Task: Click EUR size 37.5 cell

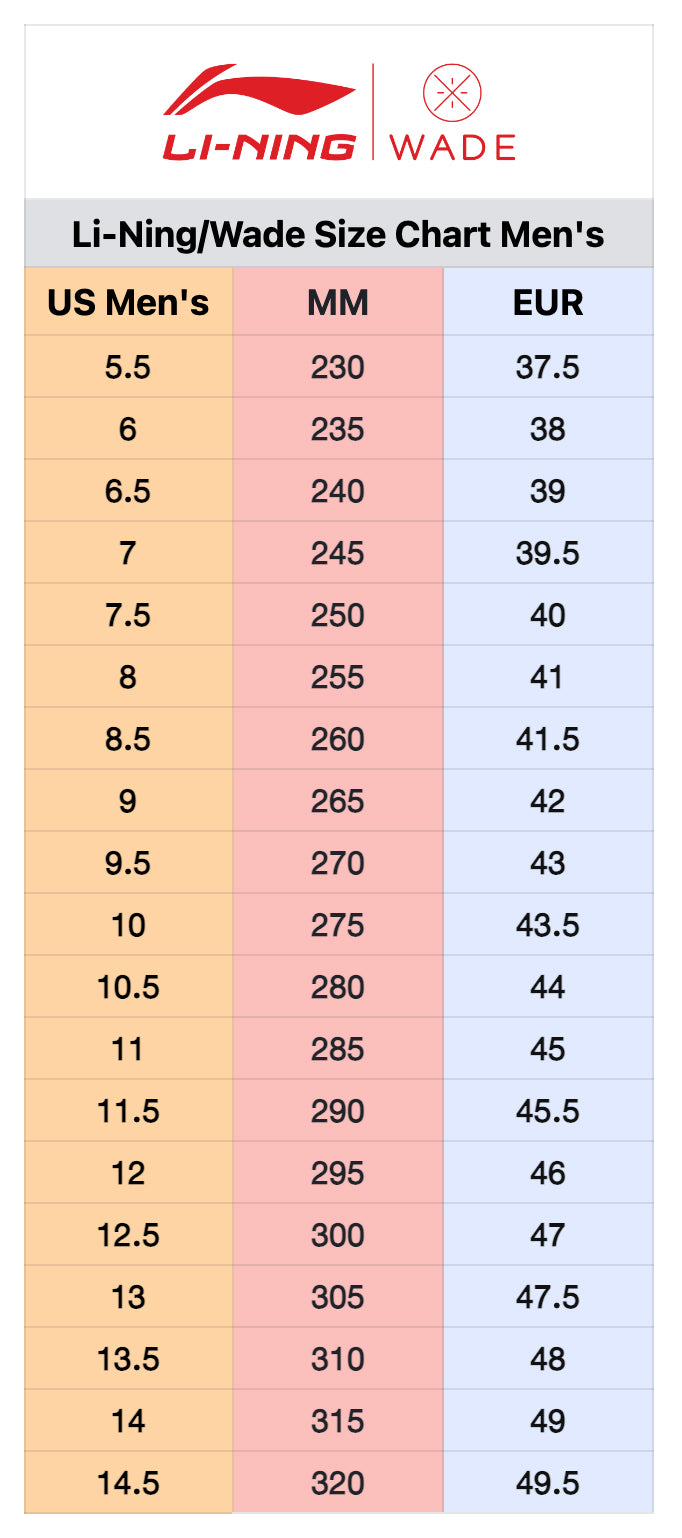Action: point(548,367)
